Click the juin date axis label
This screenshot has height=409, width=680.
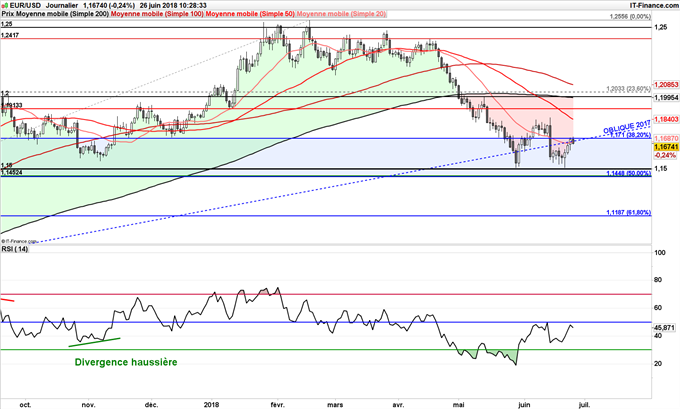524,405
